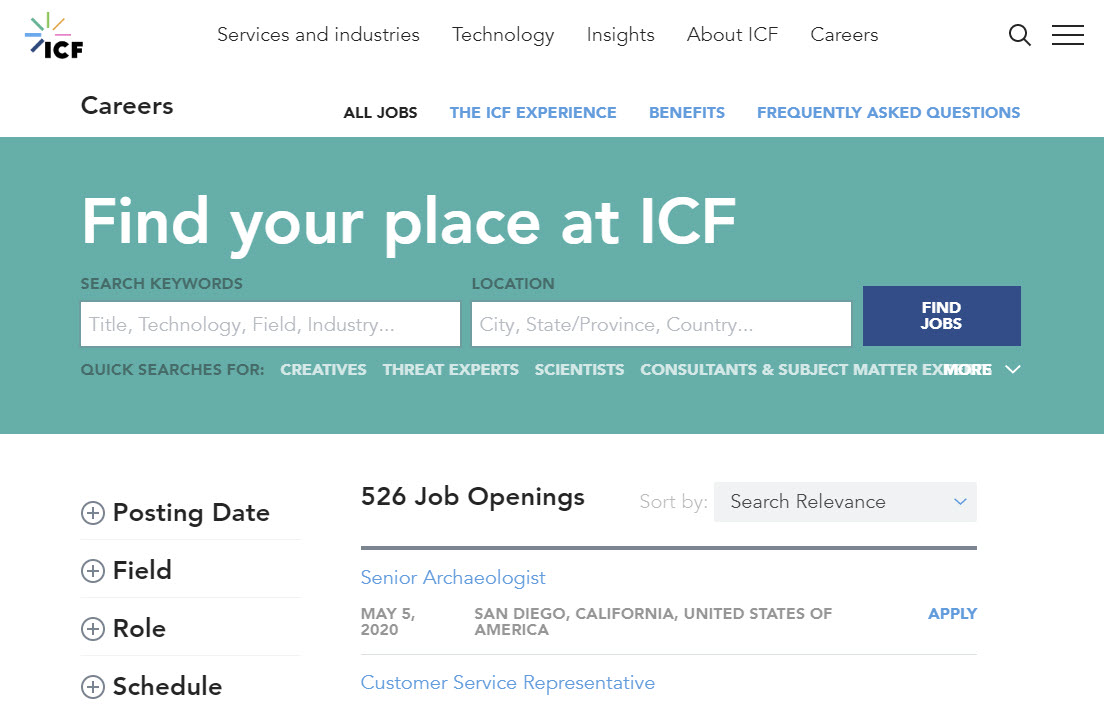Open FREQUENTLY ASKED QUESTIONS
The width and height of the screenshot is (1104, 706).
(888, 112)
